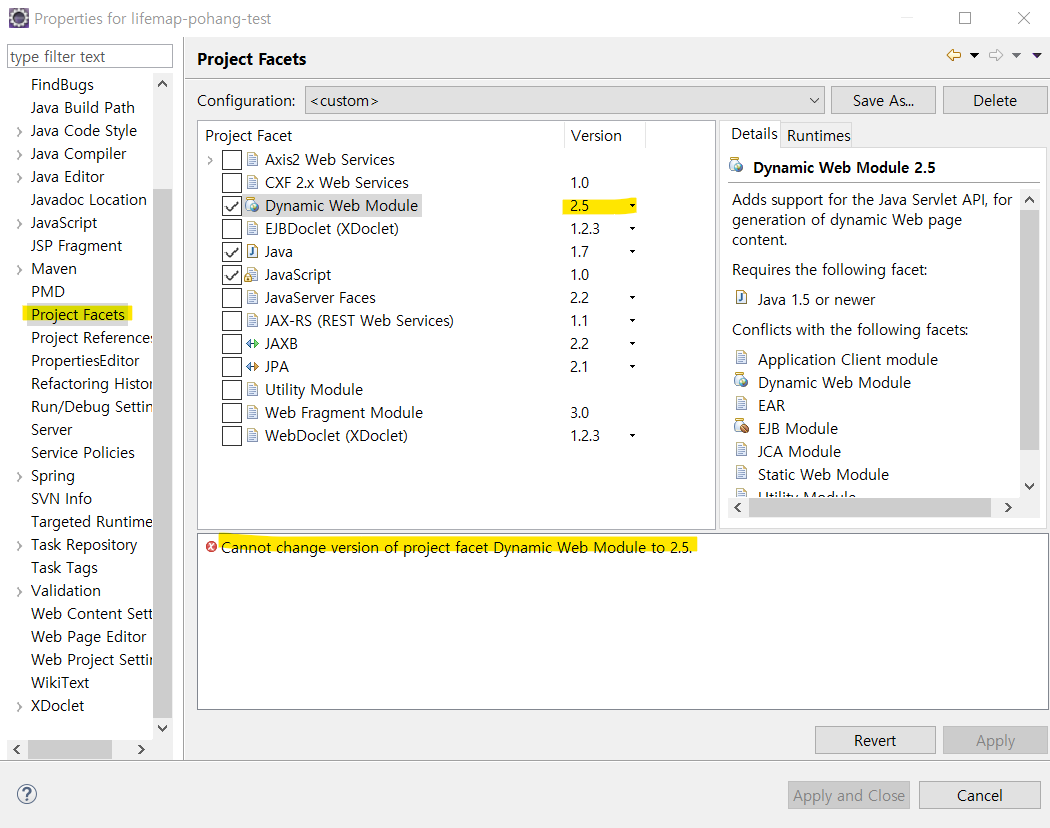Open the view menu triangle at top right
Image resolution: width=1050 pixels, height=828 pixels.
(1037, 56)
